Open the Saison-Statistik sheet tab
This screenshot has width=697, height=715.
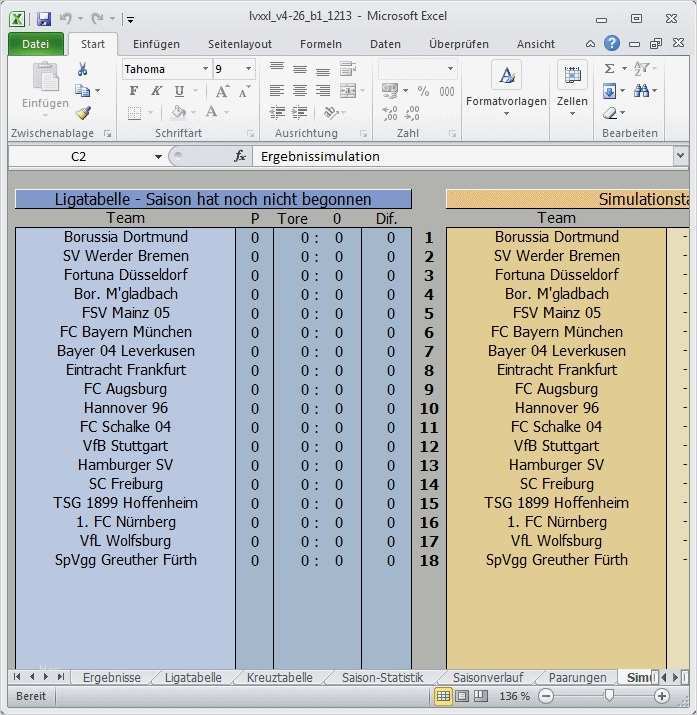point(382,678)
